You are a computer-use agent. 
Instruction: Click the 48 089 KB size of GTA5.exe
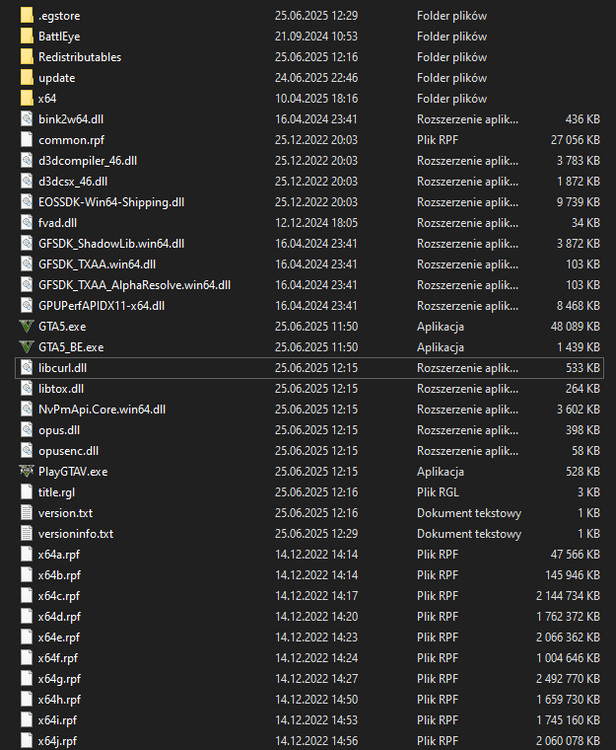click(x=575, y=327)
